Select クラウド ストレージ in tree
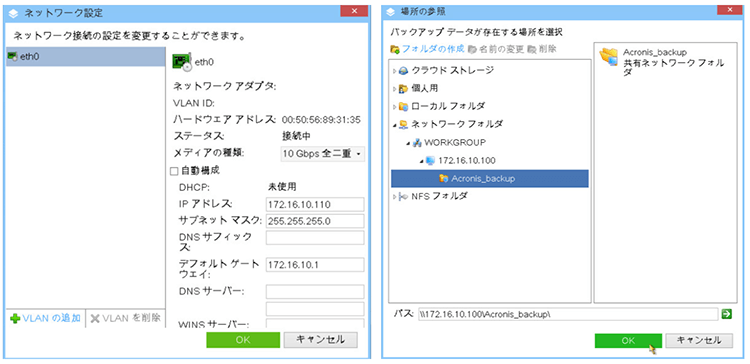The image size is (750, 364). 452,70
